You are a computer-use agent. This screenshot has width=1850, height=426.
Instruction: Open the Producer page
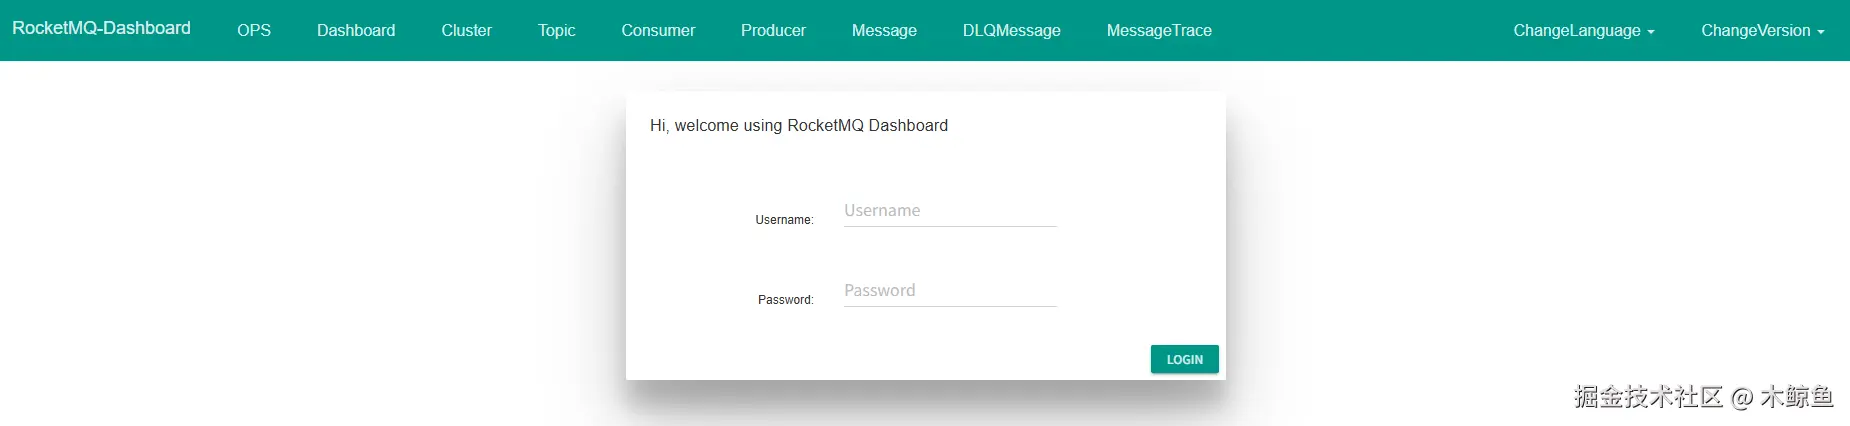tap(773, 30)
